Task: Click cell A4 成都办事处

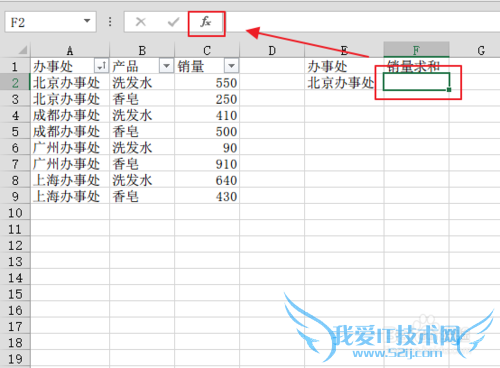Action: pyautogui.click(x=70, y=115)
